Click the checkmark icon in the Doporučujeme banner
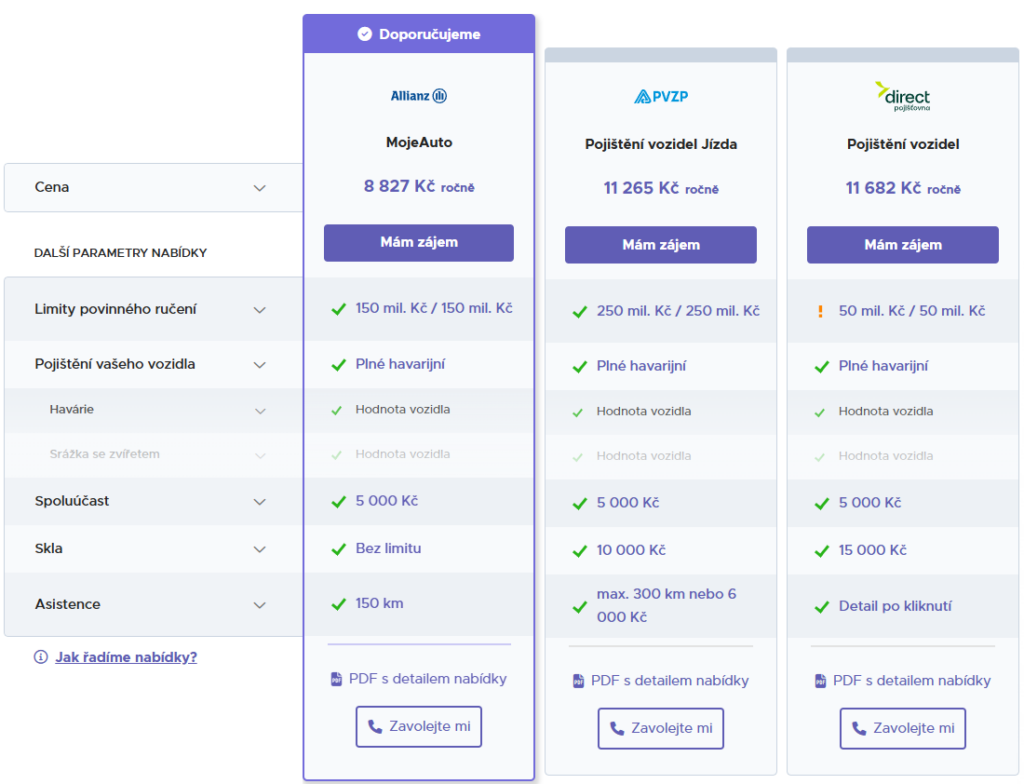Viewport: 1024px width, 784px height. pyautogui.click(x=365, y=34)
